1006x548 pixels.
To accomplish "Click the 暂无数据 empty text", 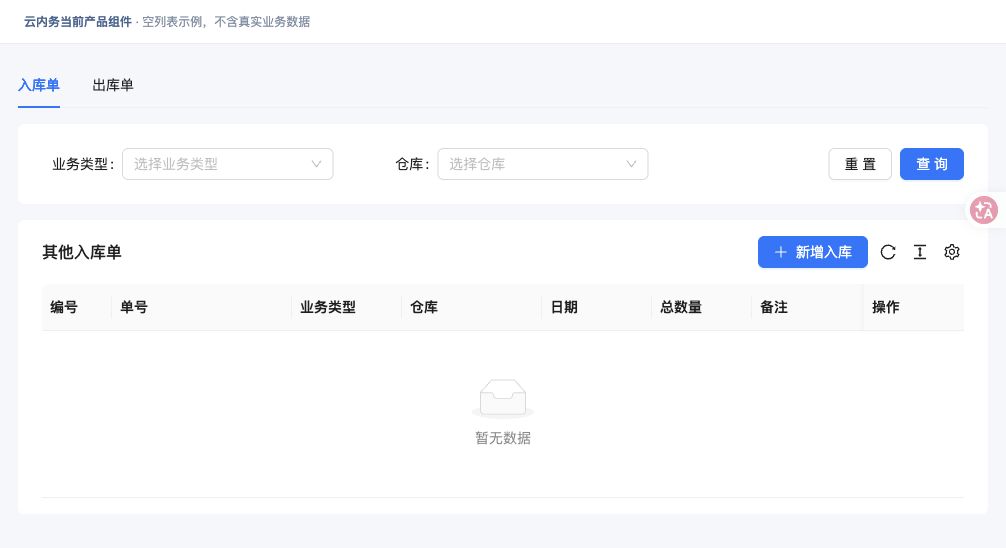I will point(503,438).
